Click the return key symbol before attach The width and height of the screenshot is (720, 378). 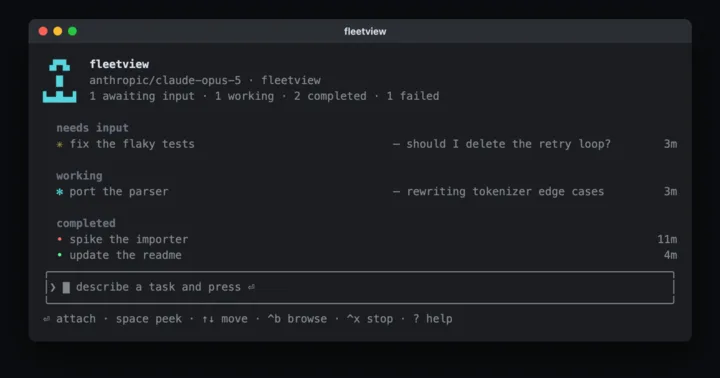pyautogui.click(x=46, y=319)
